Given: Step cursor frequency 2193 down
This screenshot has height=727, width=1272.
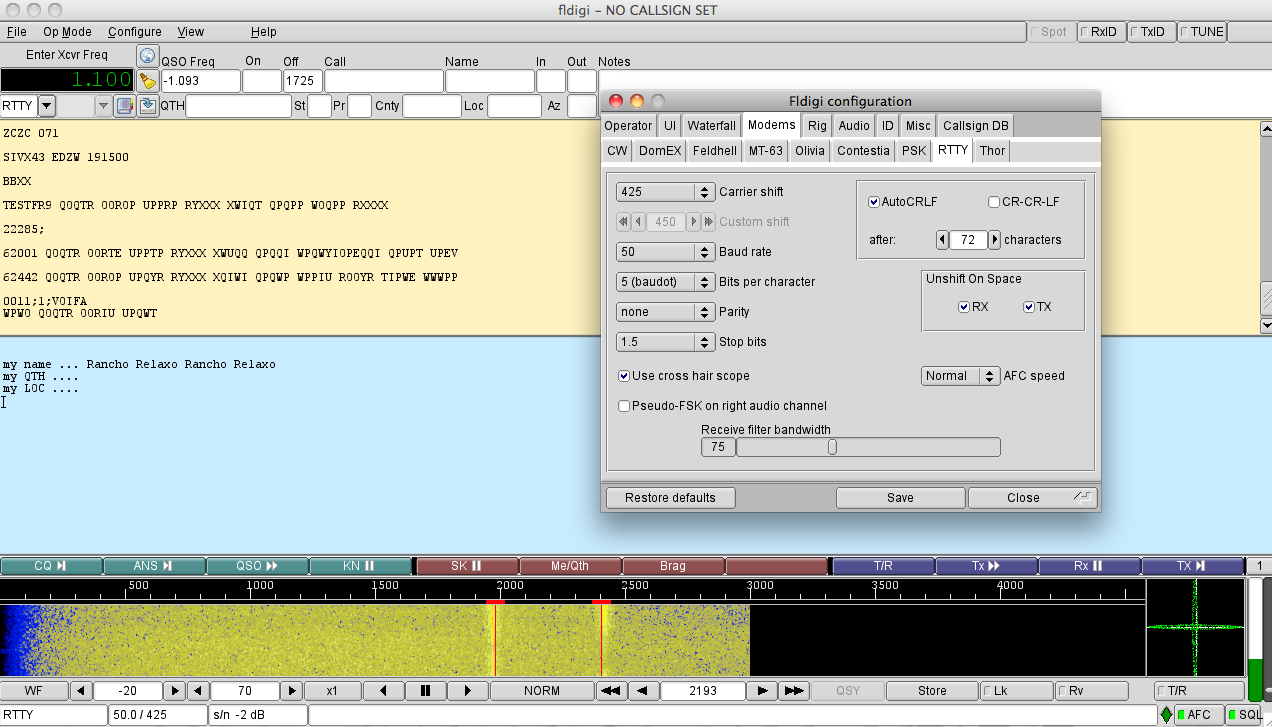Looking at the screenshot, I should pyautogui.click(x=641, y=691).
